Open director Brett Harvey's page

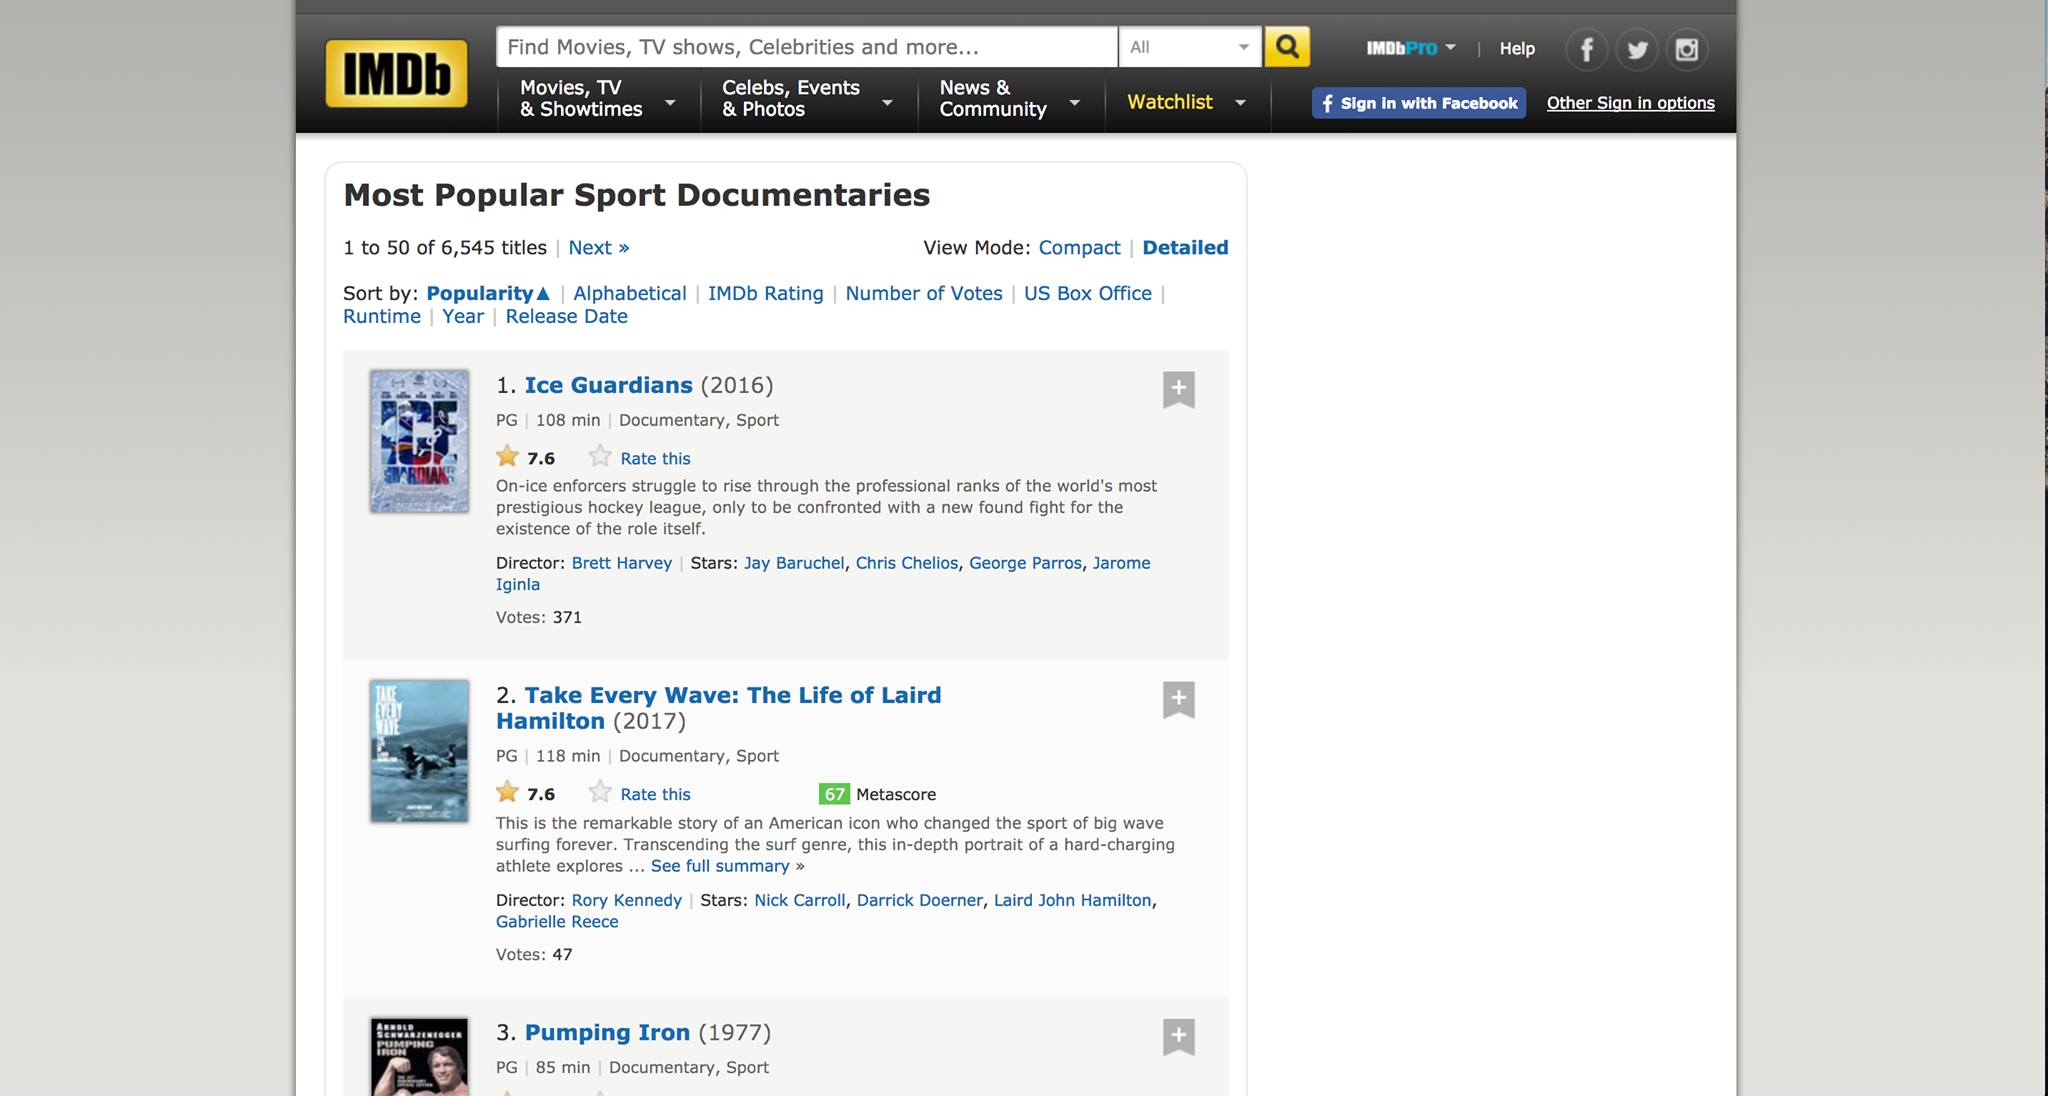[622, 563]
